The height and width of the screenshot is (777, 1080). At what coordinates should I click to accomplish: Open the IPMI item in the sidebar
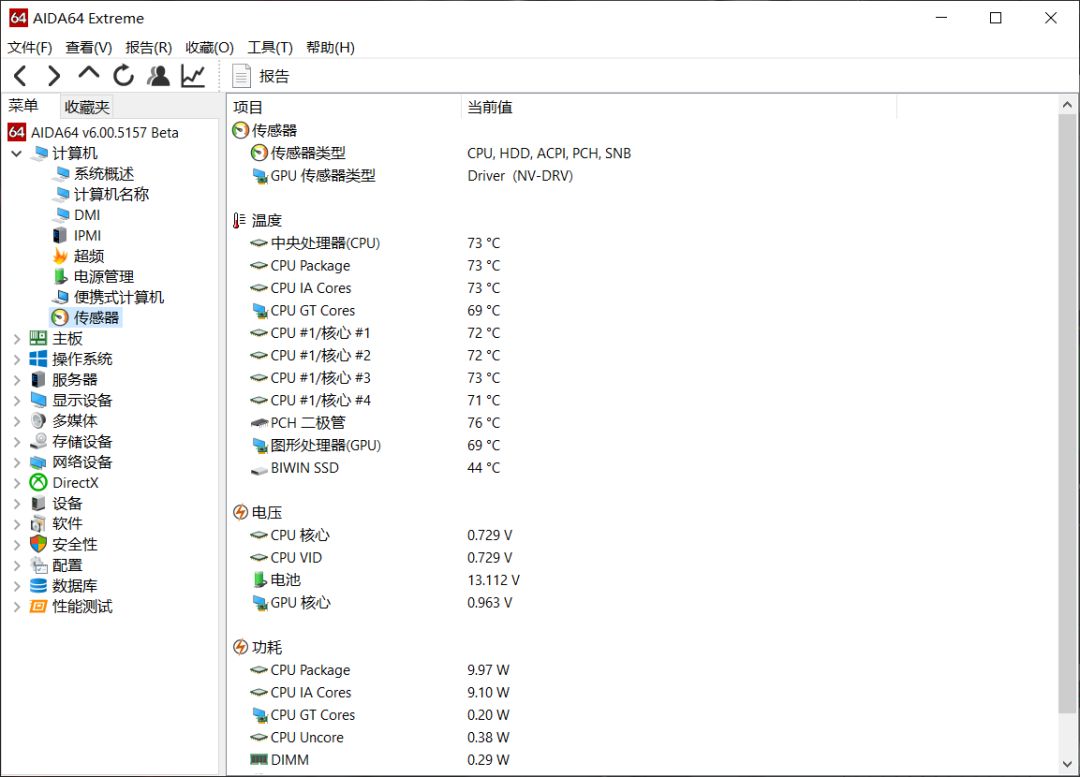point(85,235)
